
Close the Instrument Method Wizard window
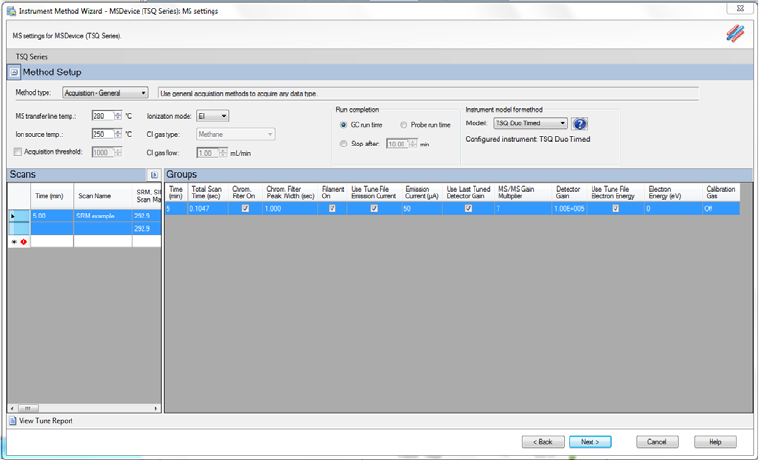coord(740,8)
